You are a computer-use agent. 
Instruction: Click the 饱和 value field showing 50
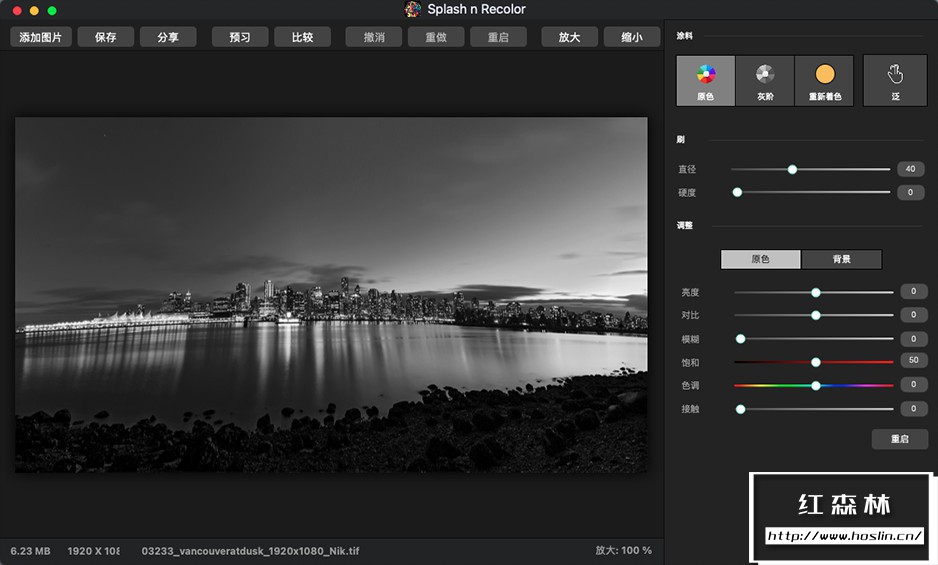913,361
